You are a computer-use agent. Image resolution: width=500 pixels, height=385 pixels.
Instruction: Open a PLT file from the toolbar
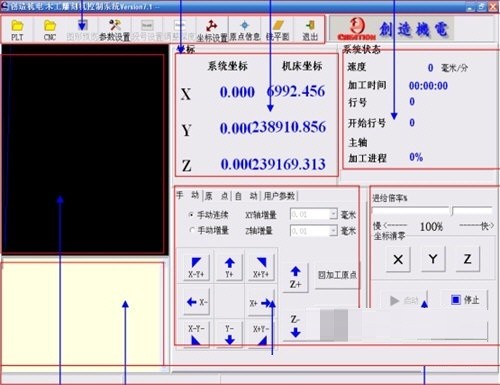[x=17, y=30]
